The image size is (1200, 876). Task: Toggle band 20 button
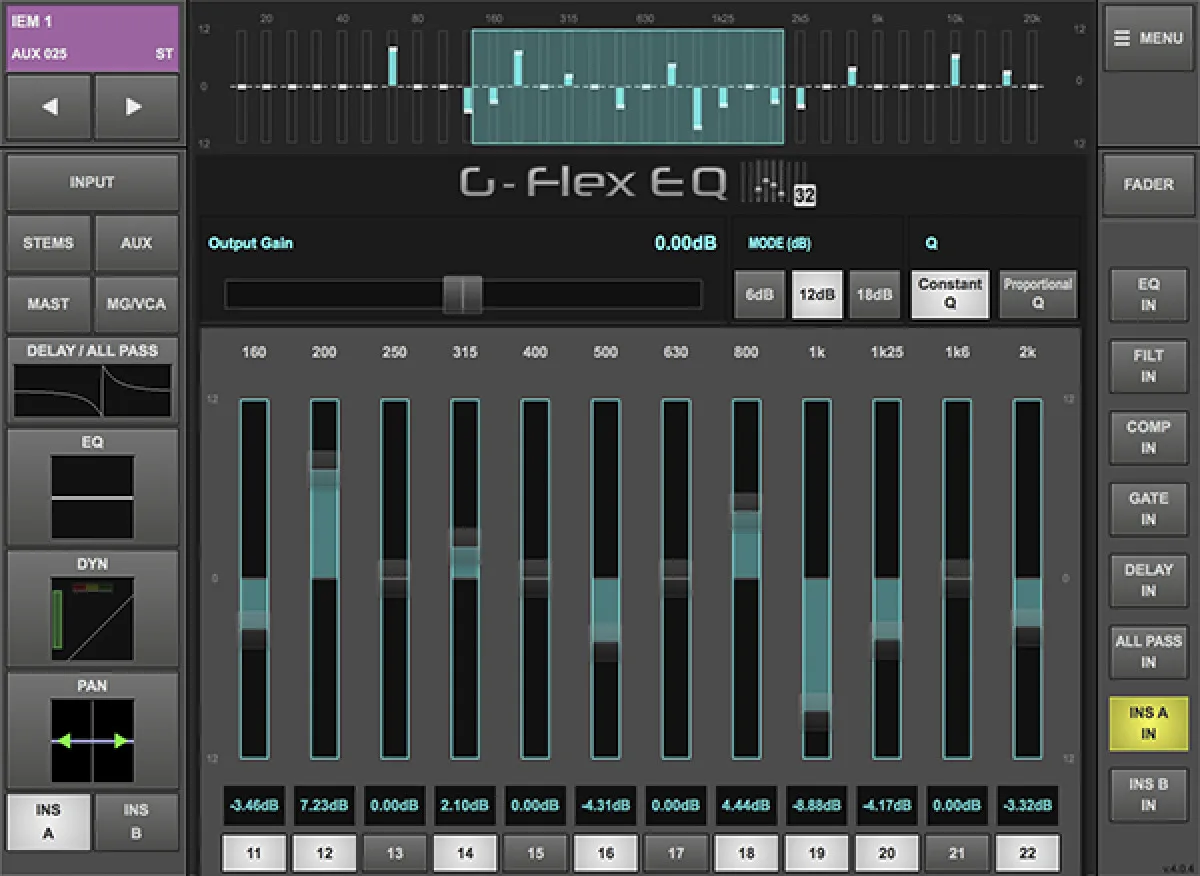(887, 854)
